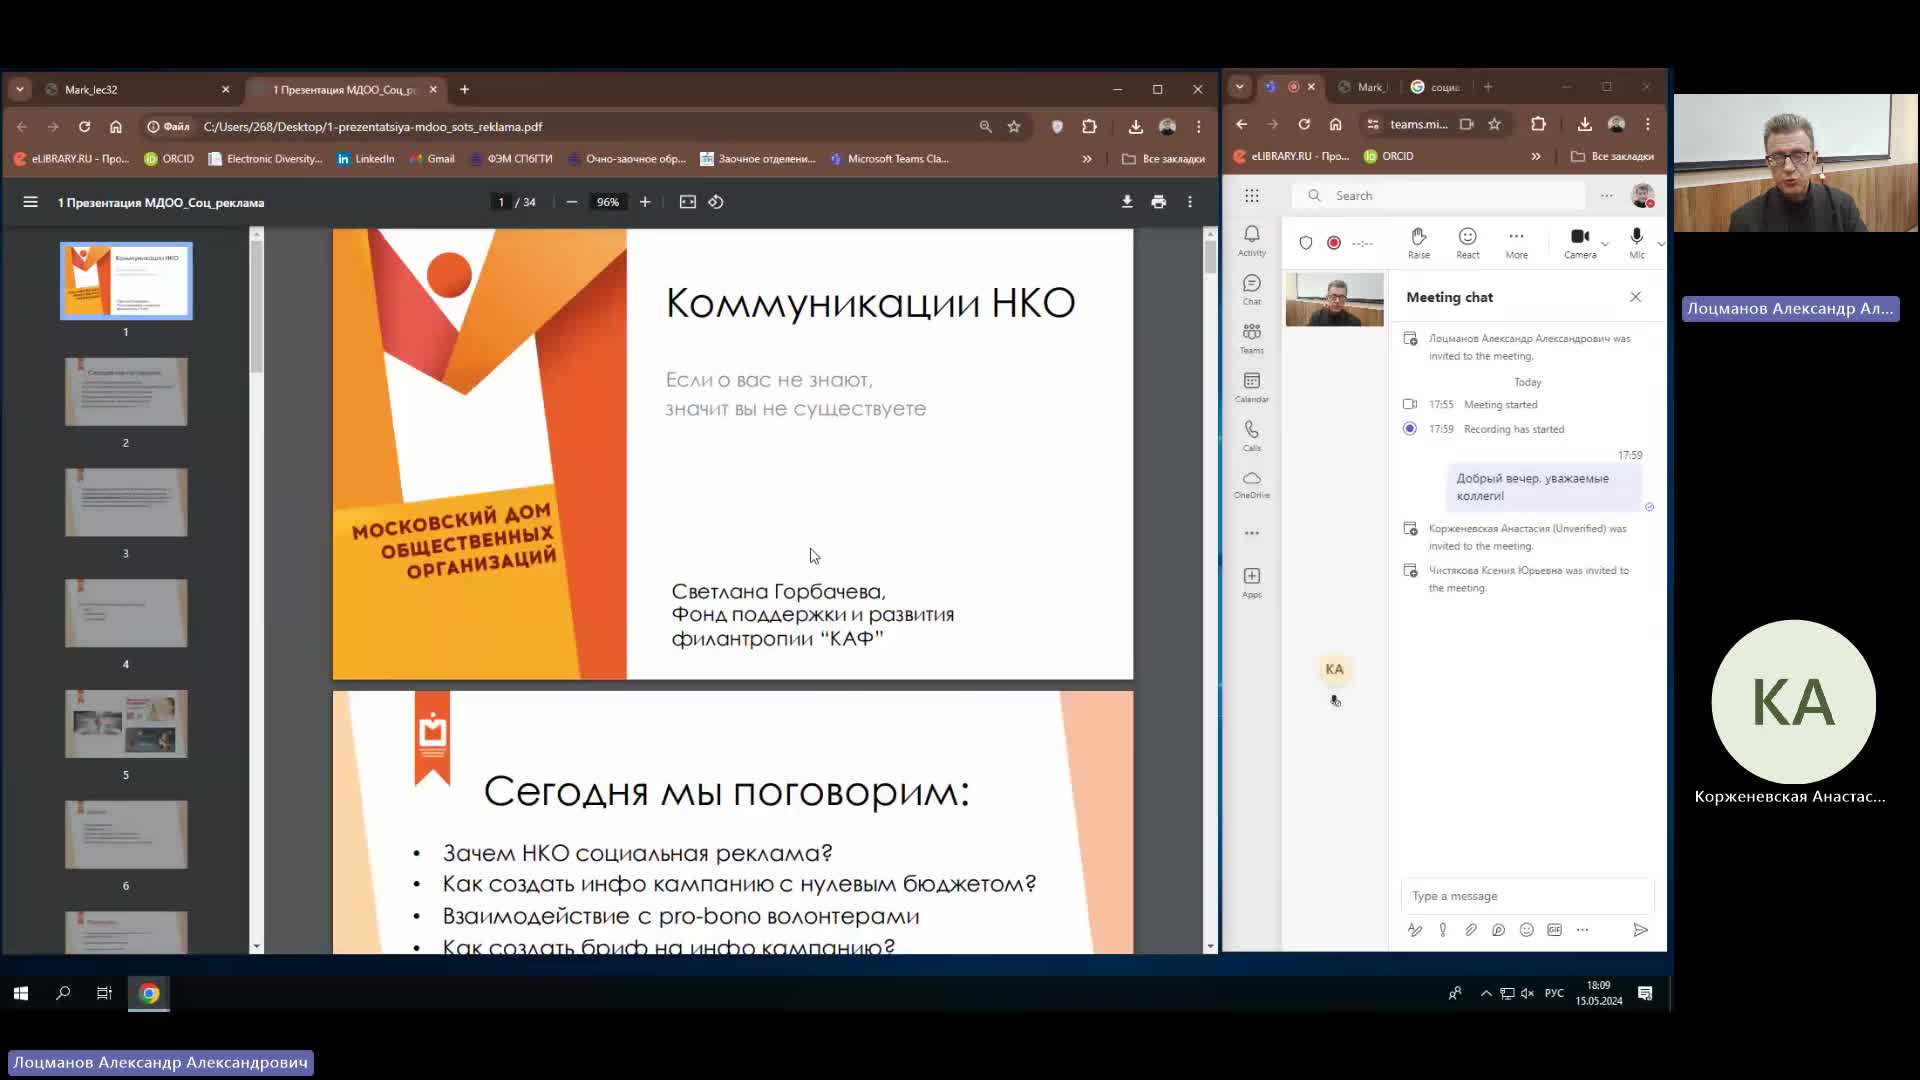Show more bookmarks in the PDF browser window
This screenshot has height=1080, width=1920.
tap(1087, 159)
